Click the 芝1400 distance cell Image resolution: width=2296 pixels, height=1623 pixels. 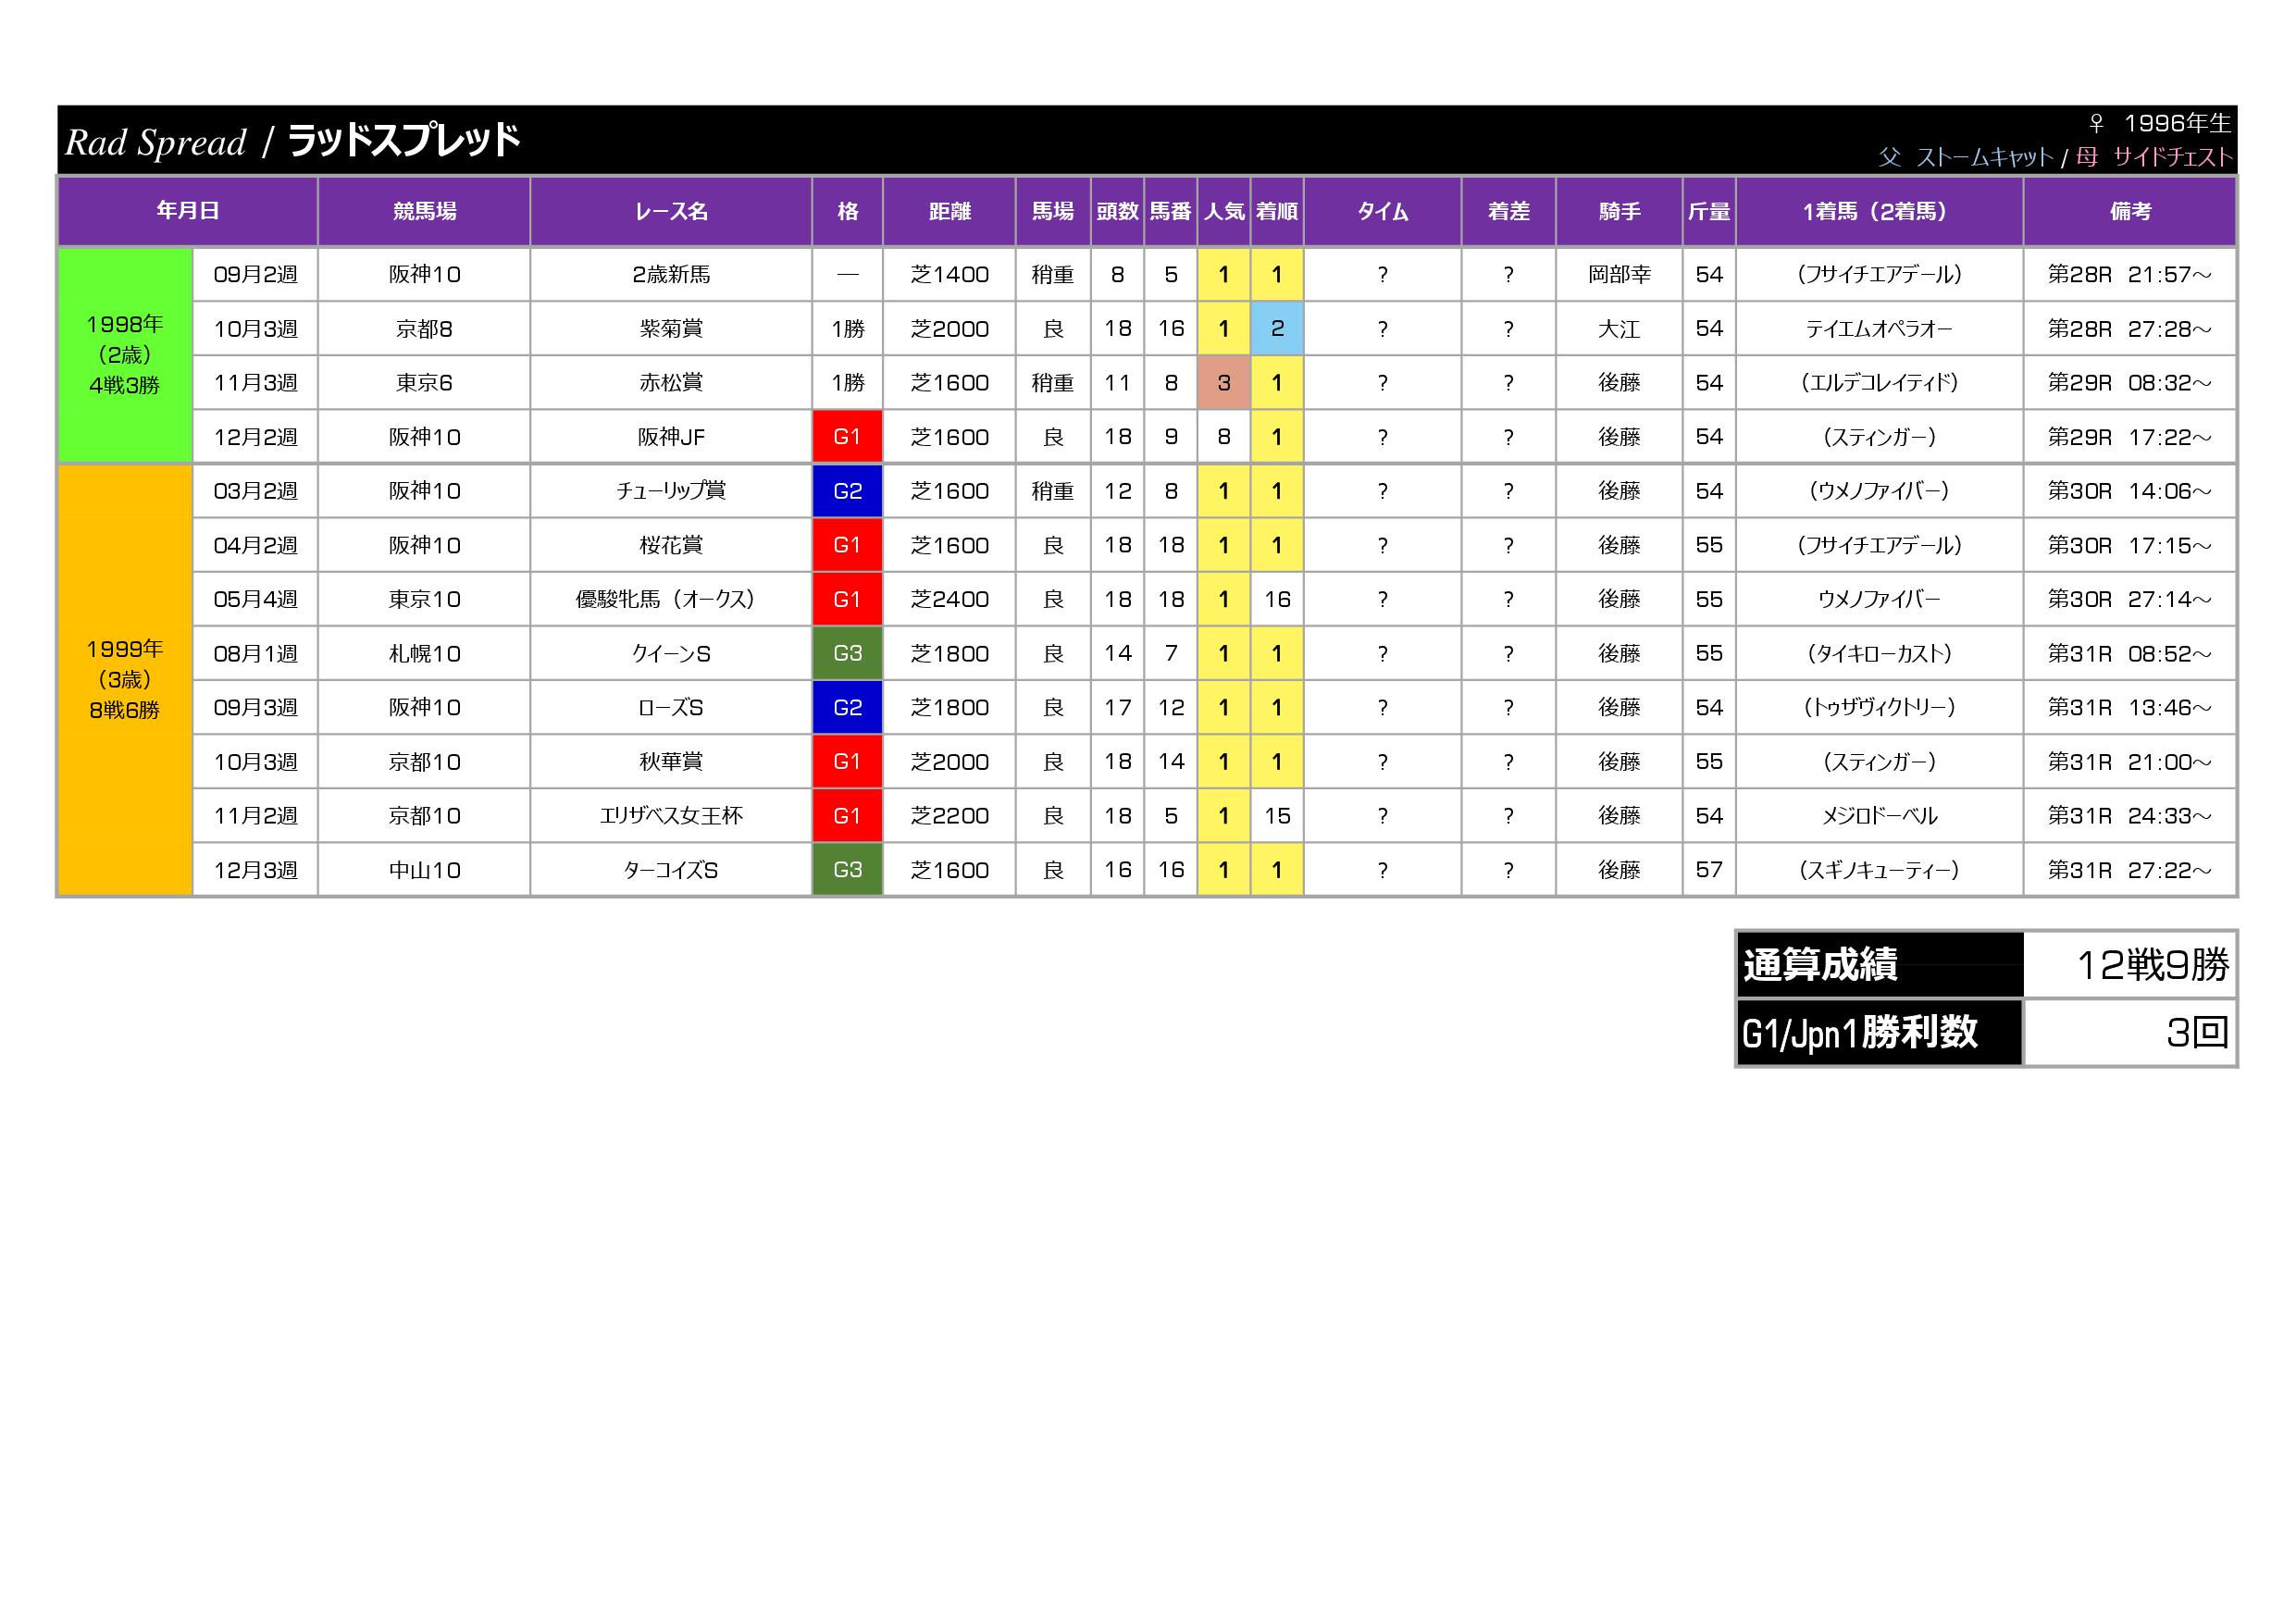[x=949, y=274]
